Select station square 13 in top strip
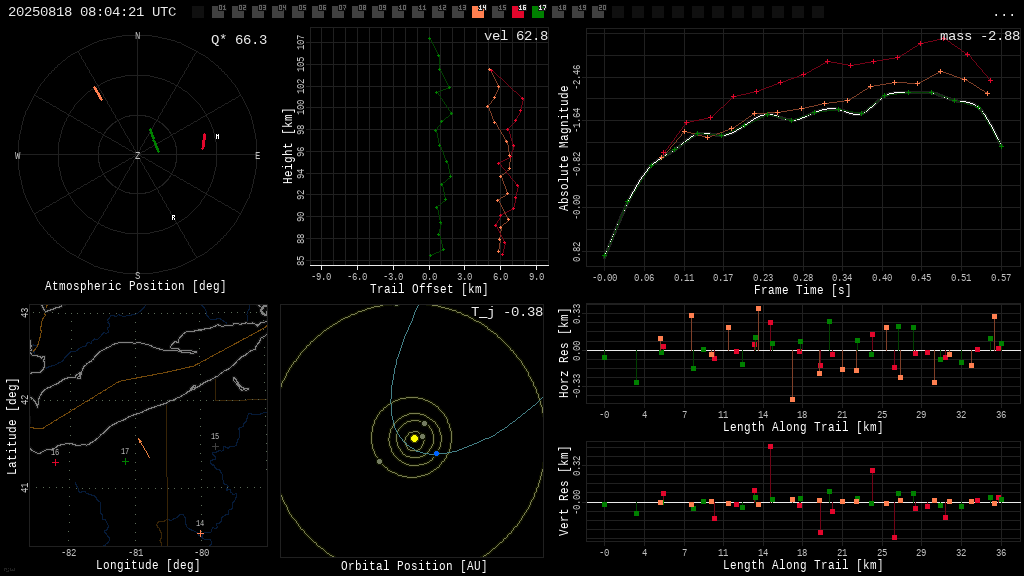1024x576 pixels. 458,12
